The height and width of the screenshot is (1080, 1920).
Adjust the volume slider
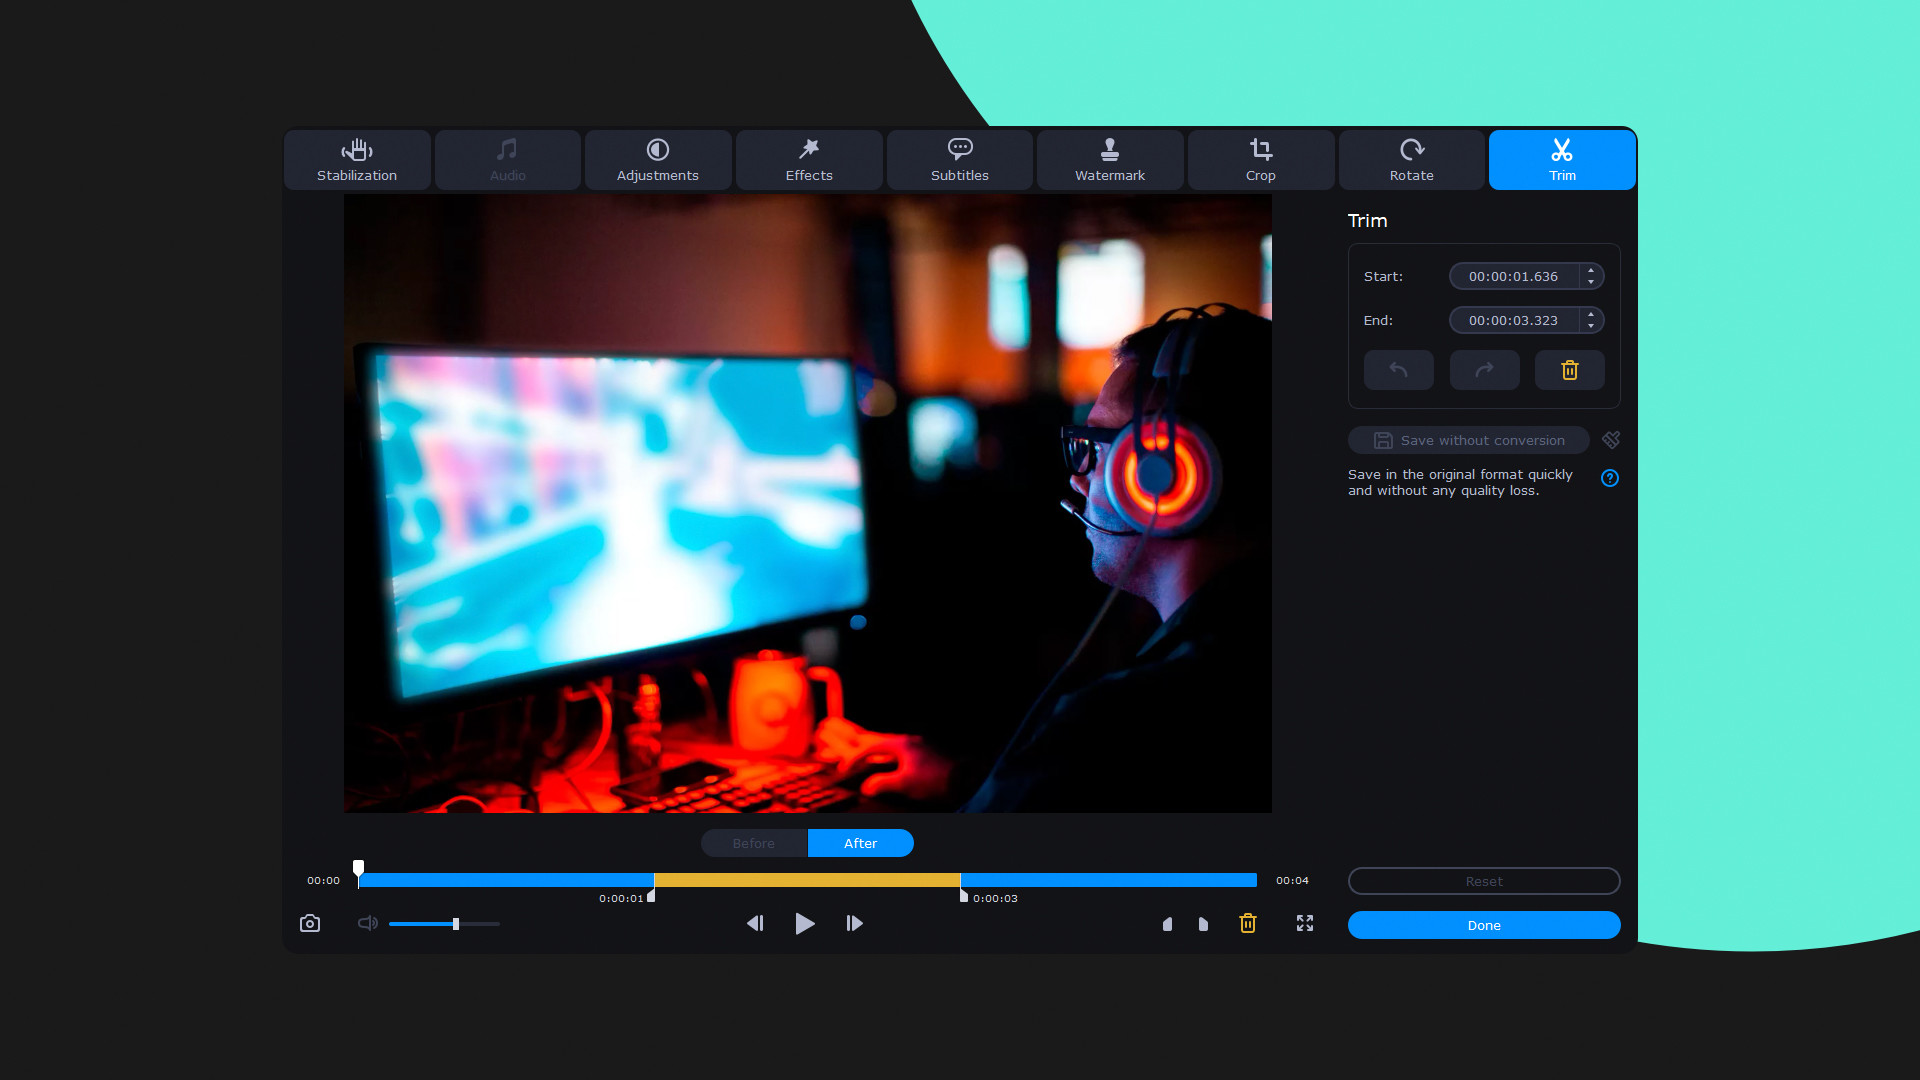(455, 924)
